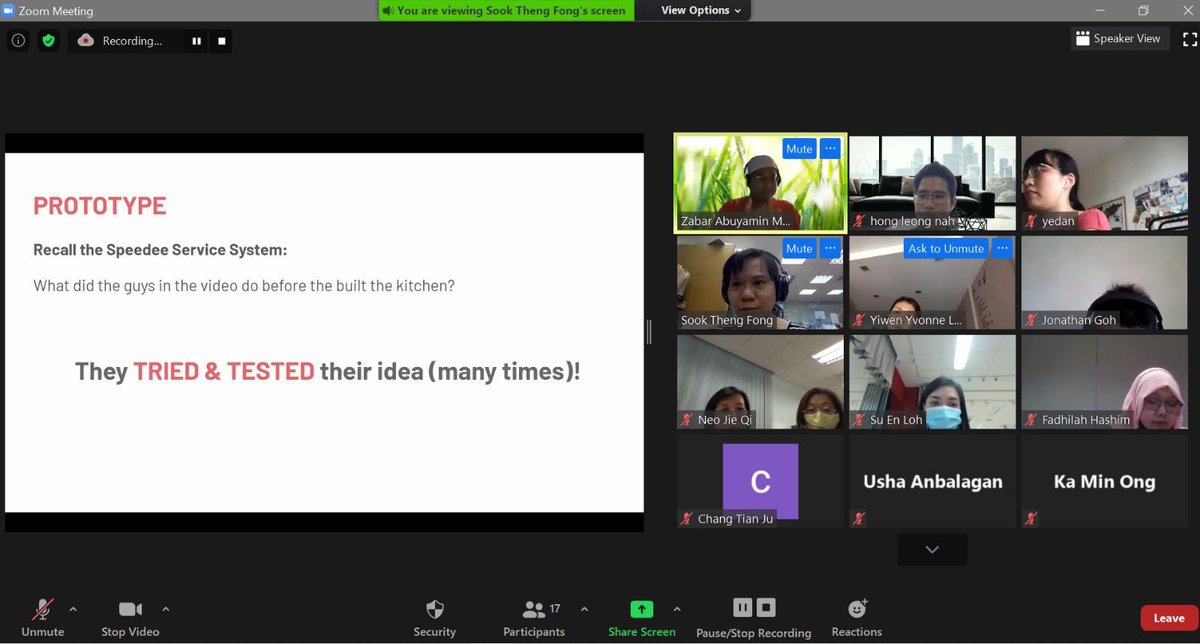Select Jonathan Goh's video tile
Screen dimensions: 1200x644
1104,282
